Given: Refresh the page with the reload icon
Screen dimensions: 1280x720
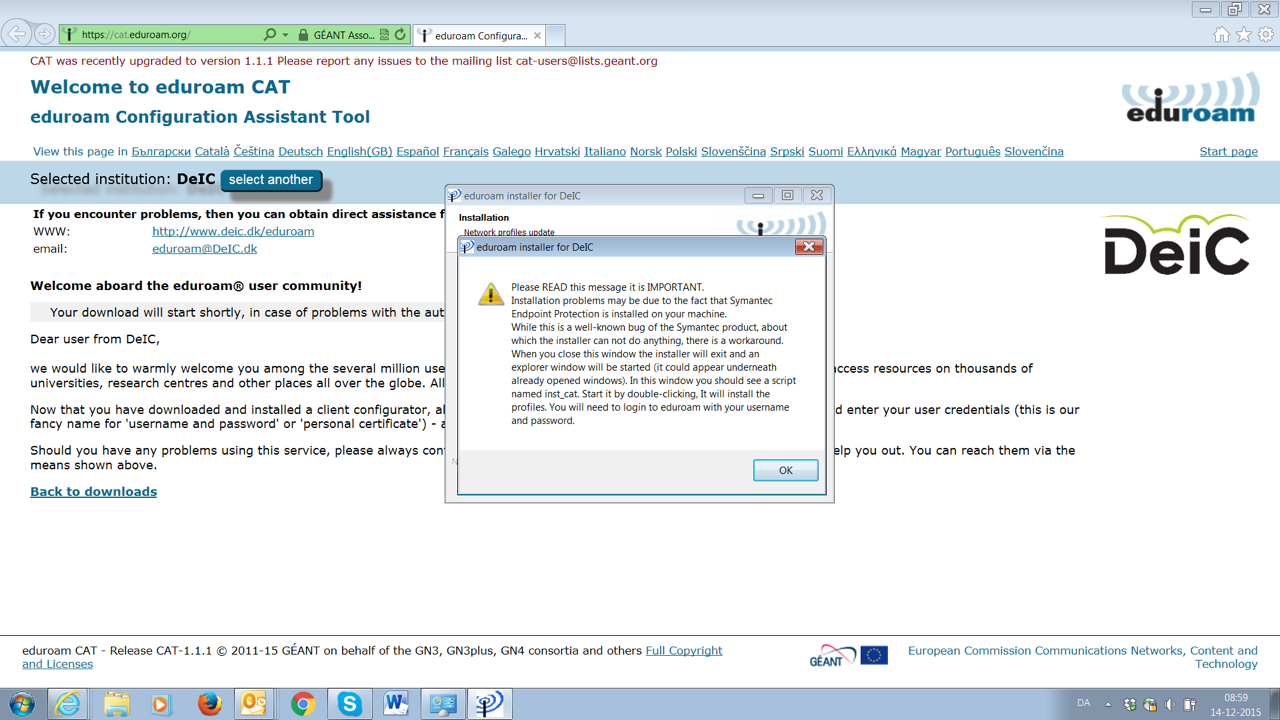Looking at the screenshot, I should click(400, 35).
